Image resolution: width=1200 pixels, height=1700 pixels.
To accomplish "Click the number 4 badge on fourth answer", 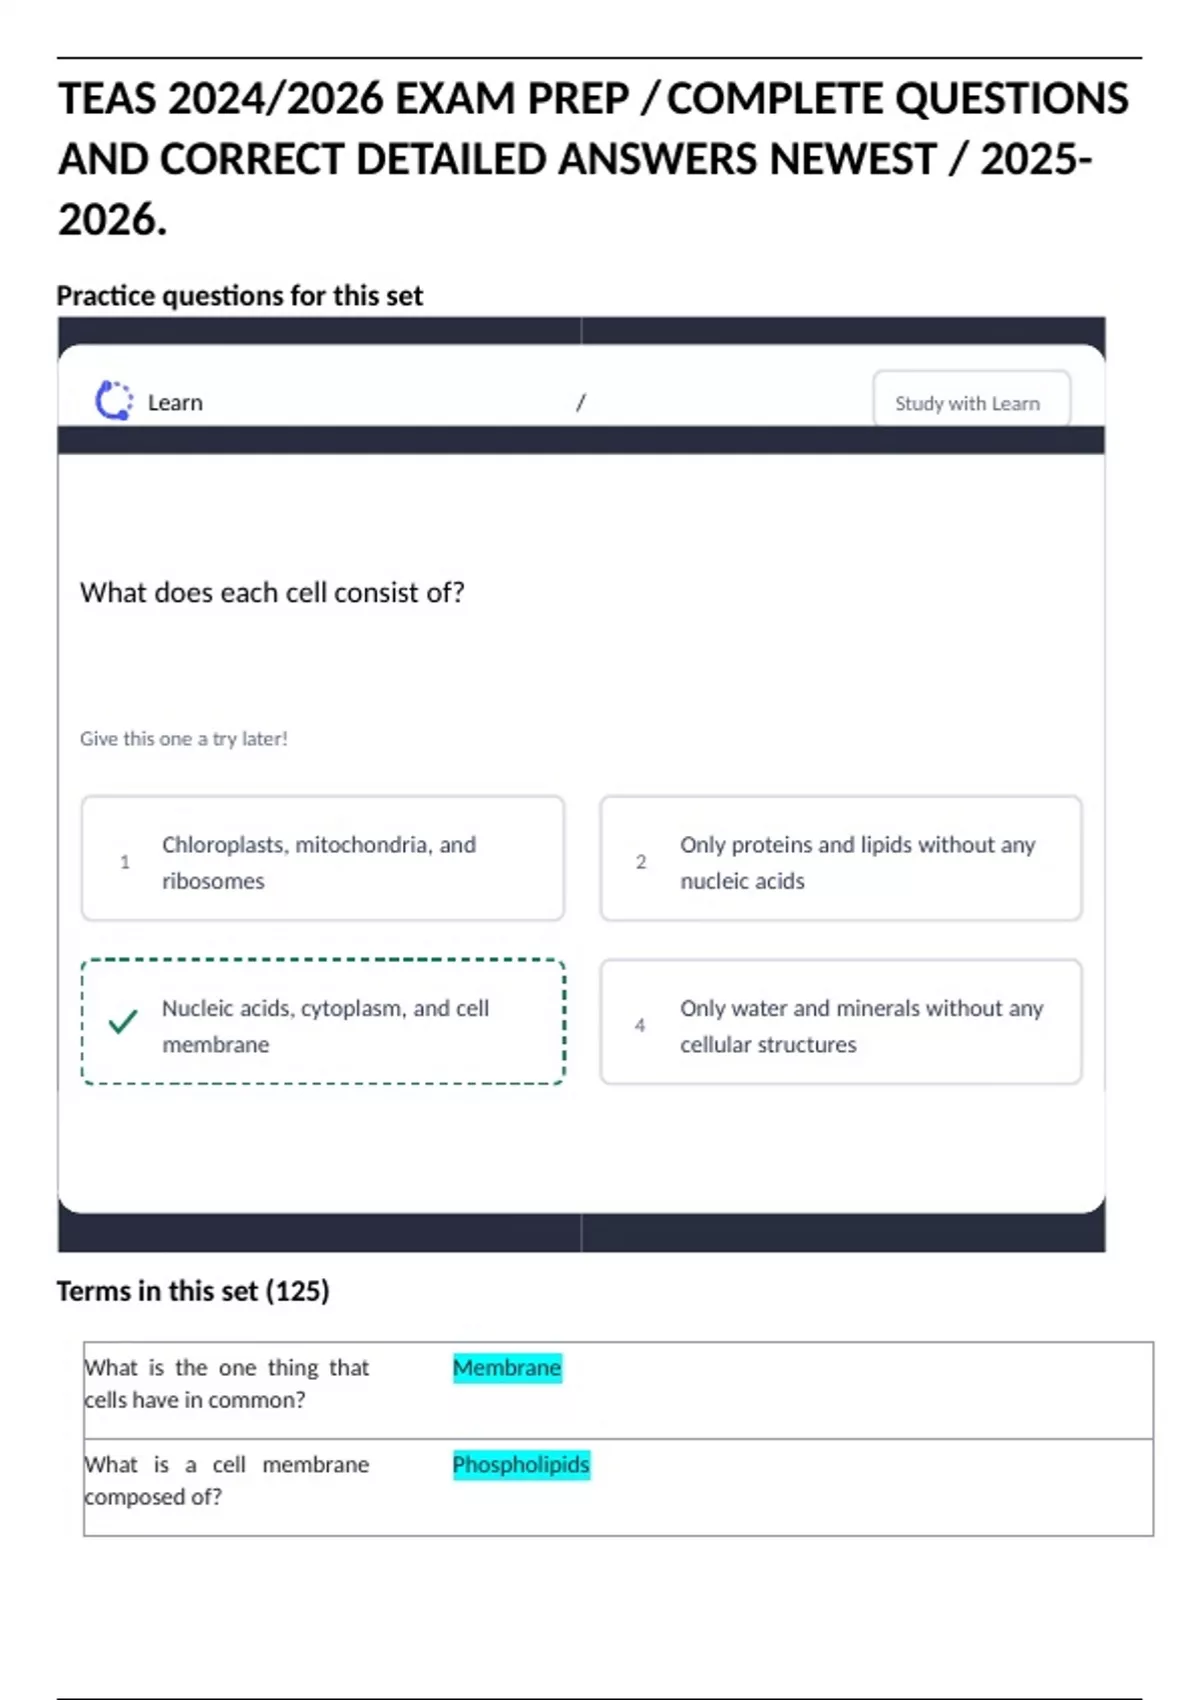I will tap(640, 1025).
